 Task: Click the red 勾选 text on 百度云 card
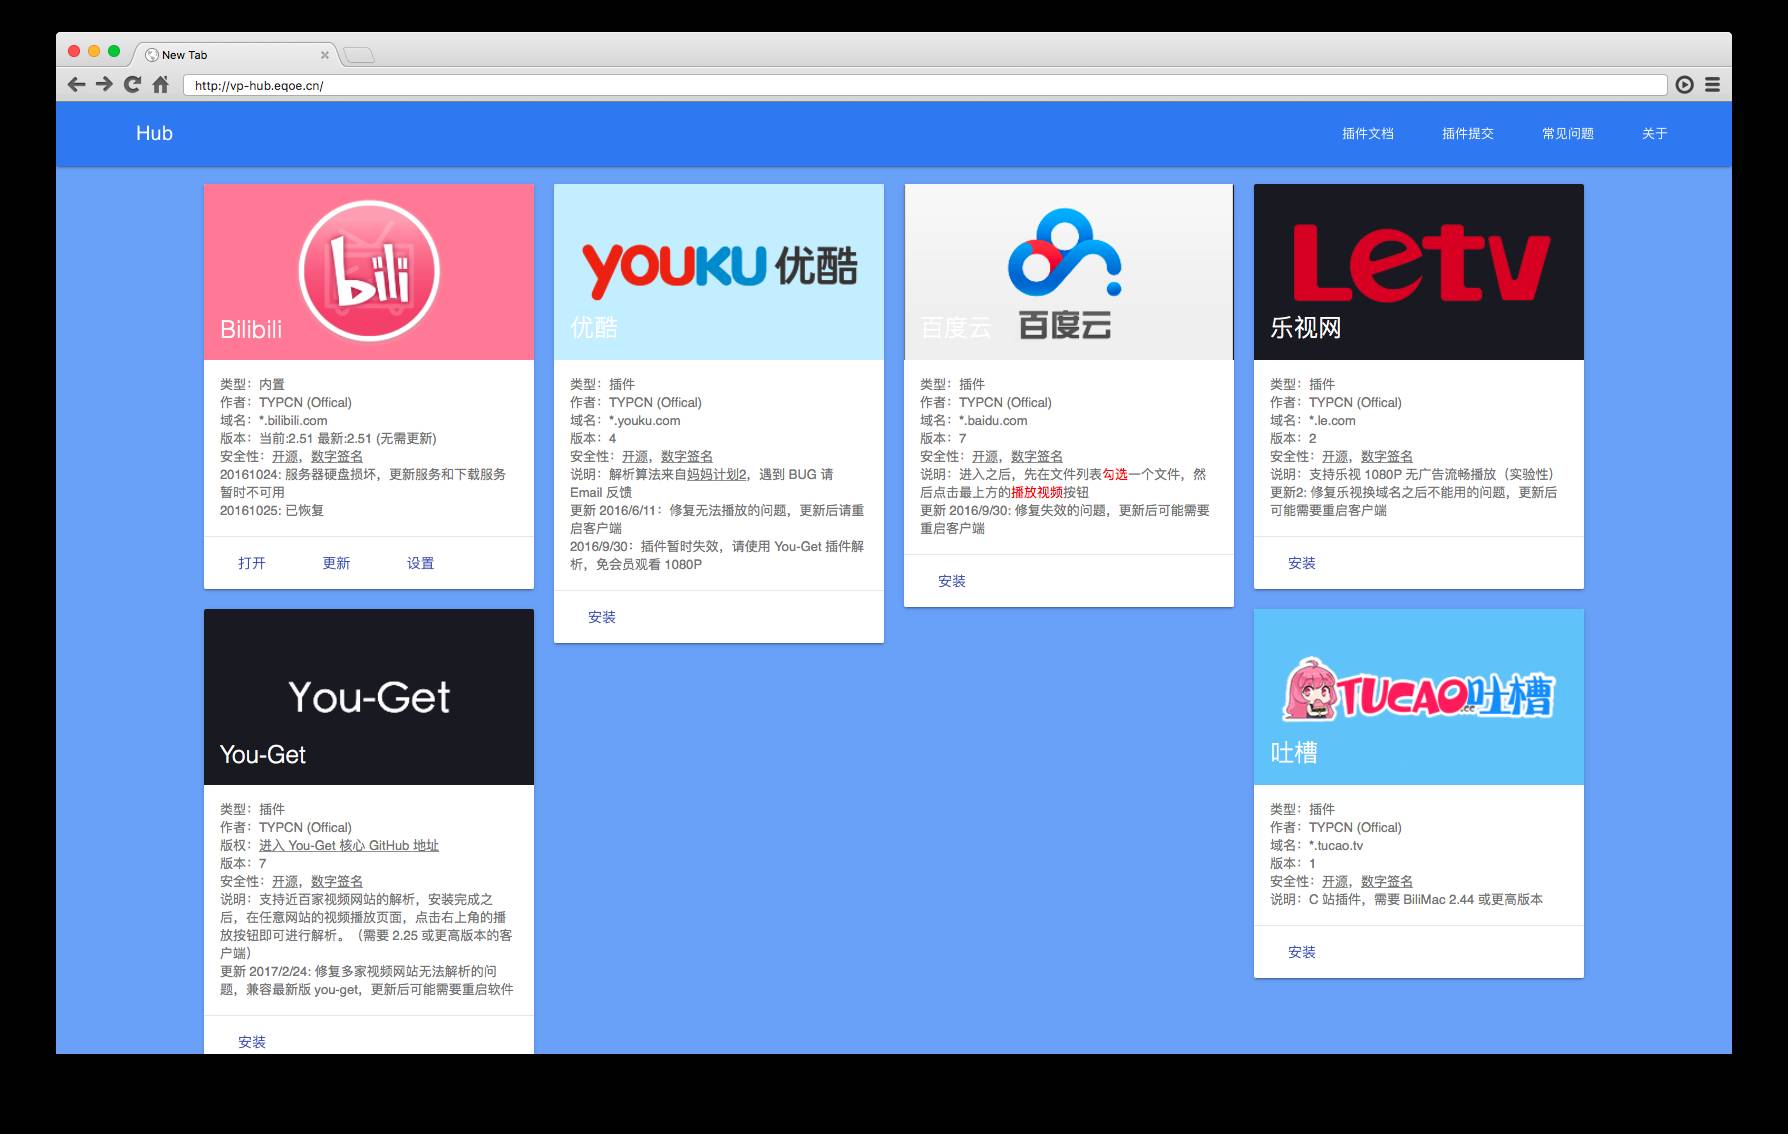[x=1115, y=475]
